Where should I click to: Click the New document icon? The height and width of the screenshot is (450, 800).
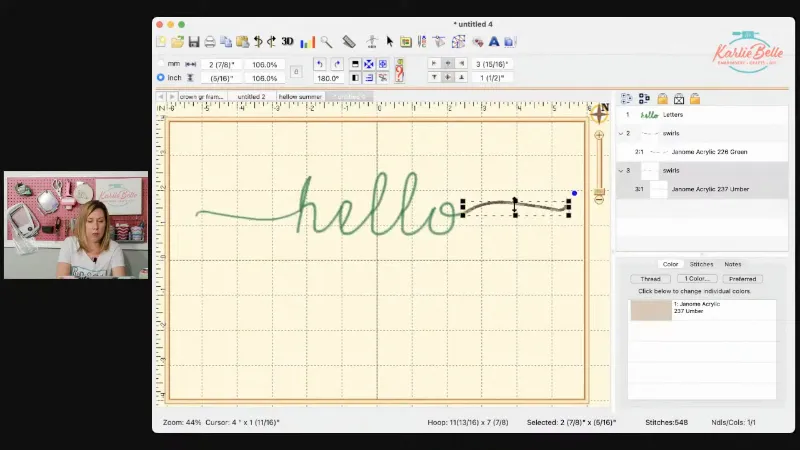(161, 42)
